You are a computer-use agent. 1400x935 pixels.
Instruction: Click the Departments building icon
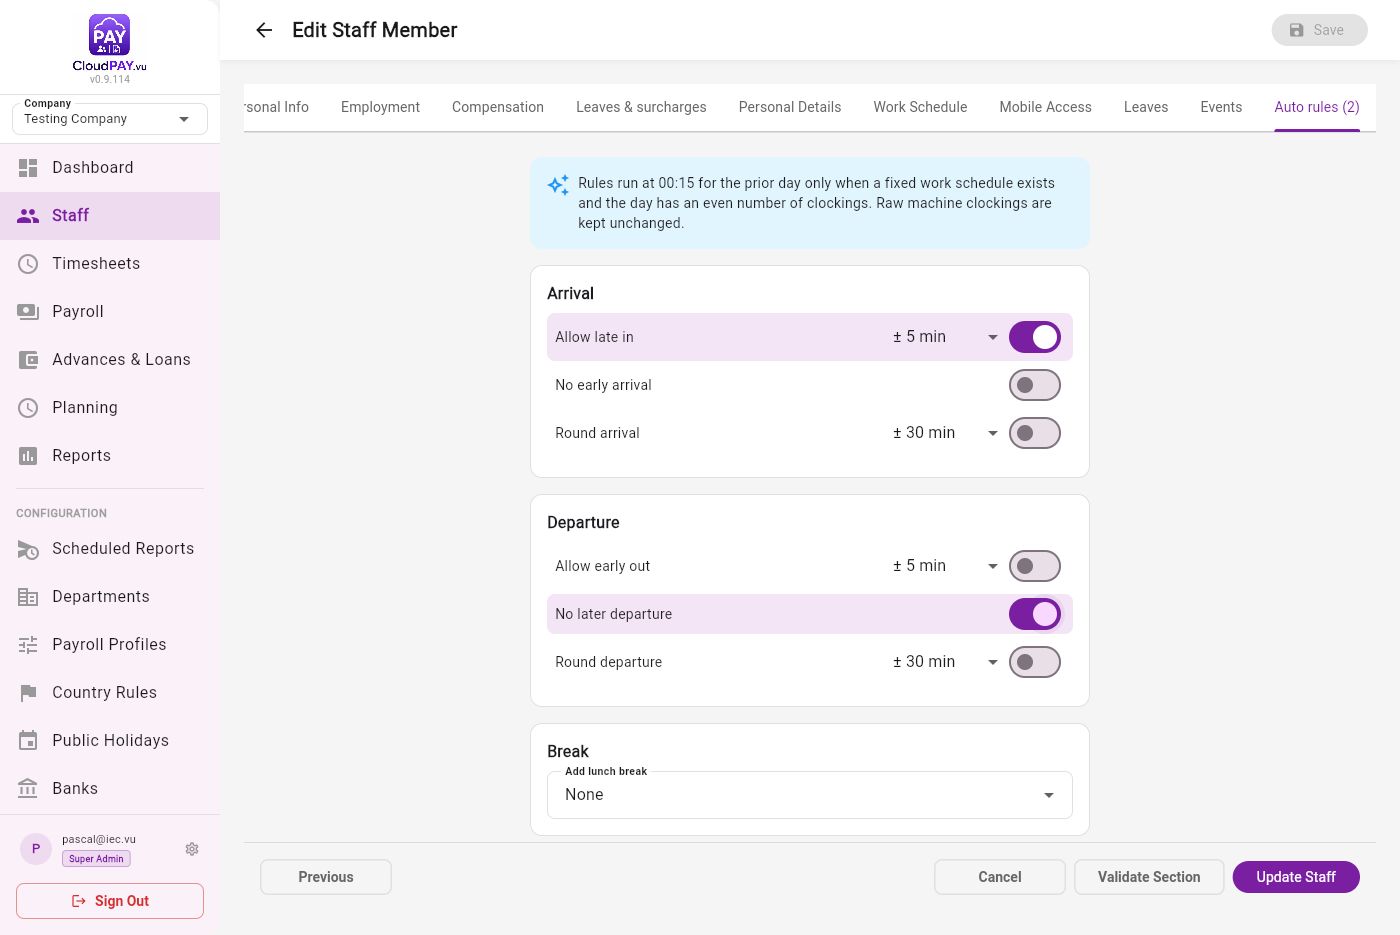tap(28, 597)
